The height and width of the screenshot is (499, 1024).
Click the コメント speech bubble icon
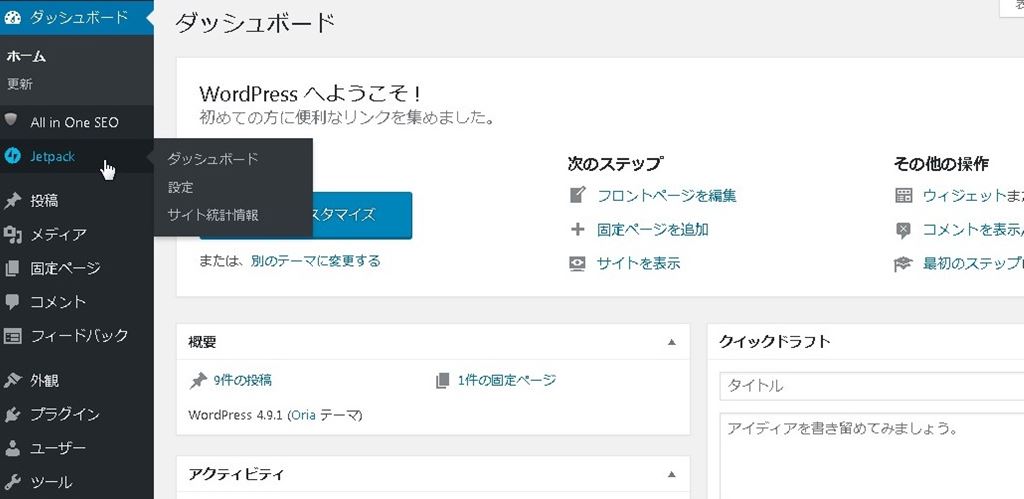[x=13, y=301]
